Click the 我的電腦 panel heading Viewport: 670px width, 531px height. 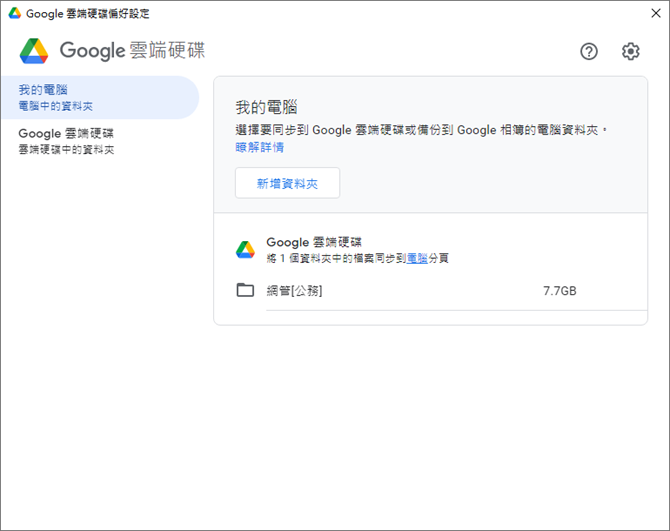point(266,107)
